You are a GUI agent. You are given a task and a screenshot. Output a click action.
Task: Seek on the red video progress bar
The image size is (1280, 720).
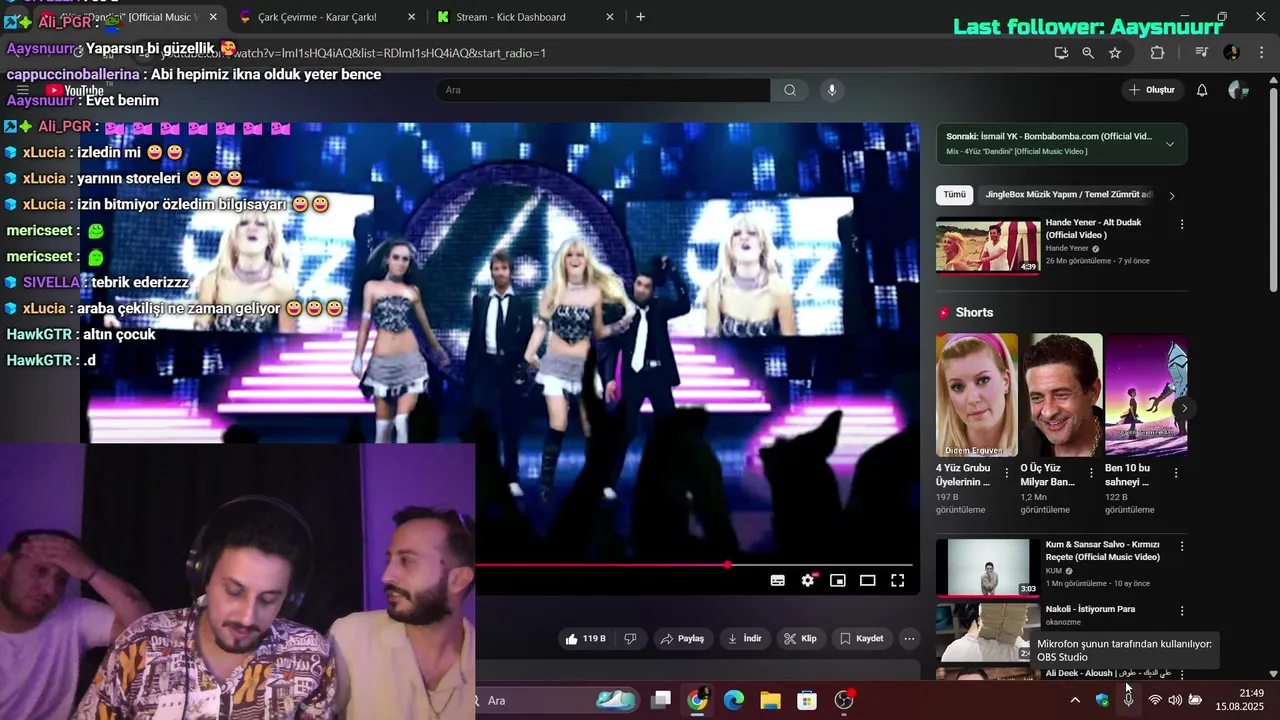(693, 565)
